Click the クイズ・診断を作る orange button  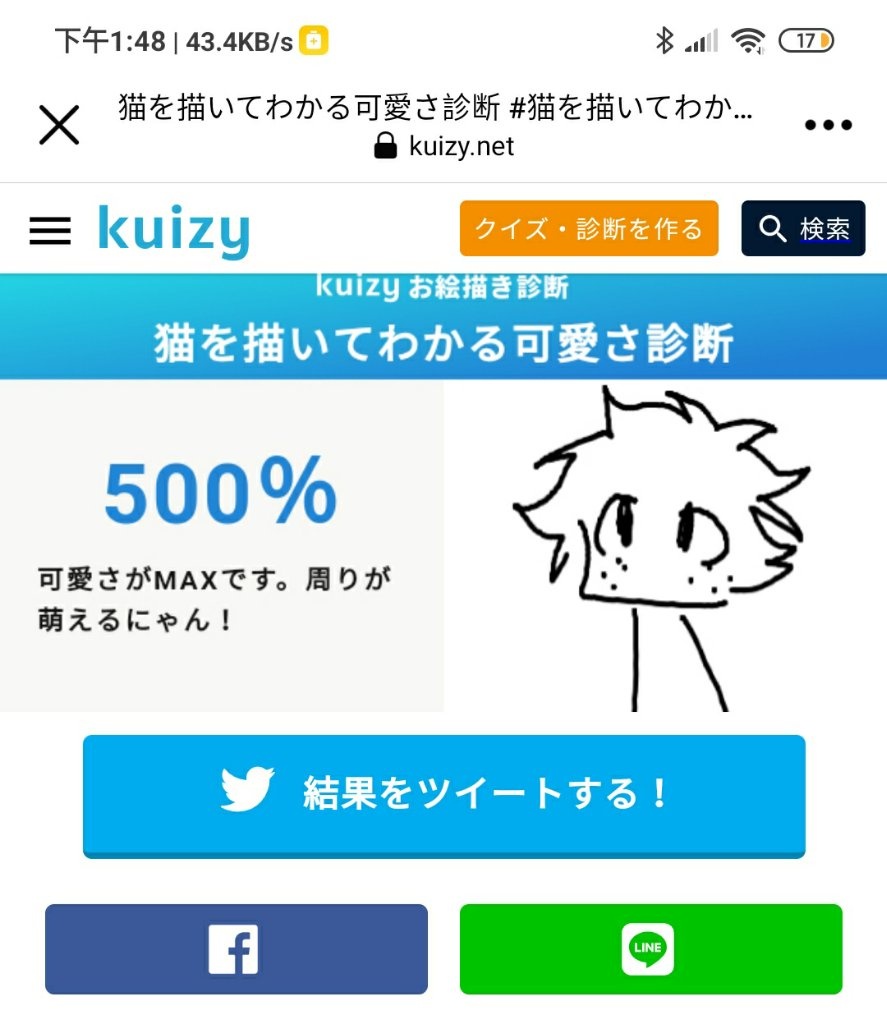coord(589,229)
